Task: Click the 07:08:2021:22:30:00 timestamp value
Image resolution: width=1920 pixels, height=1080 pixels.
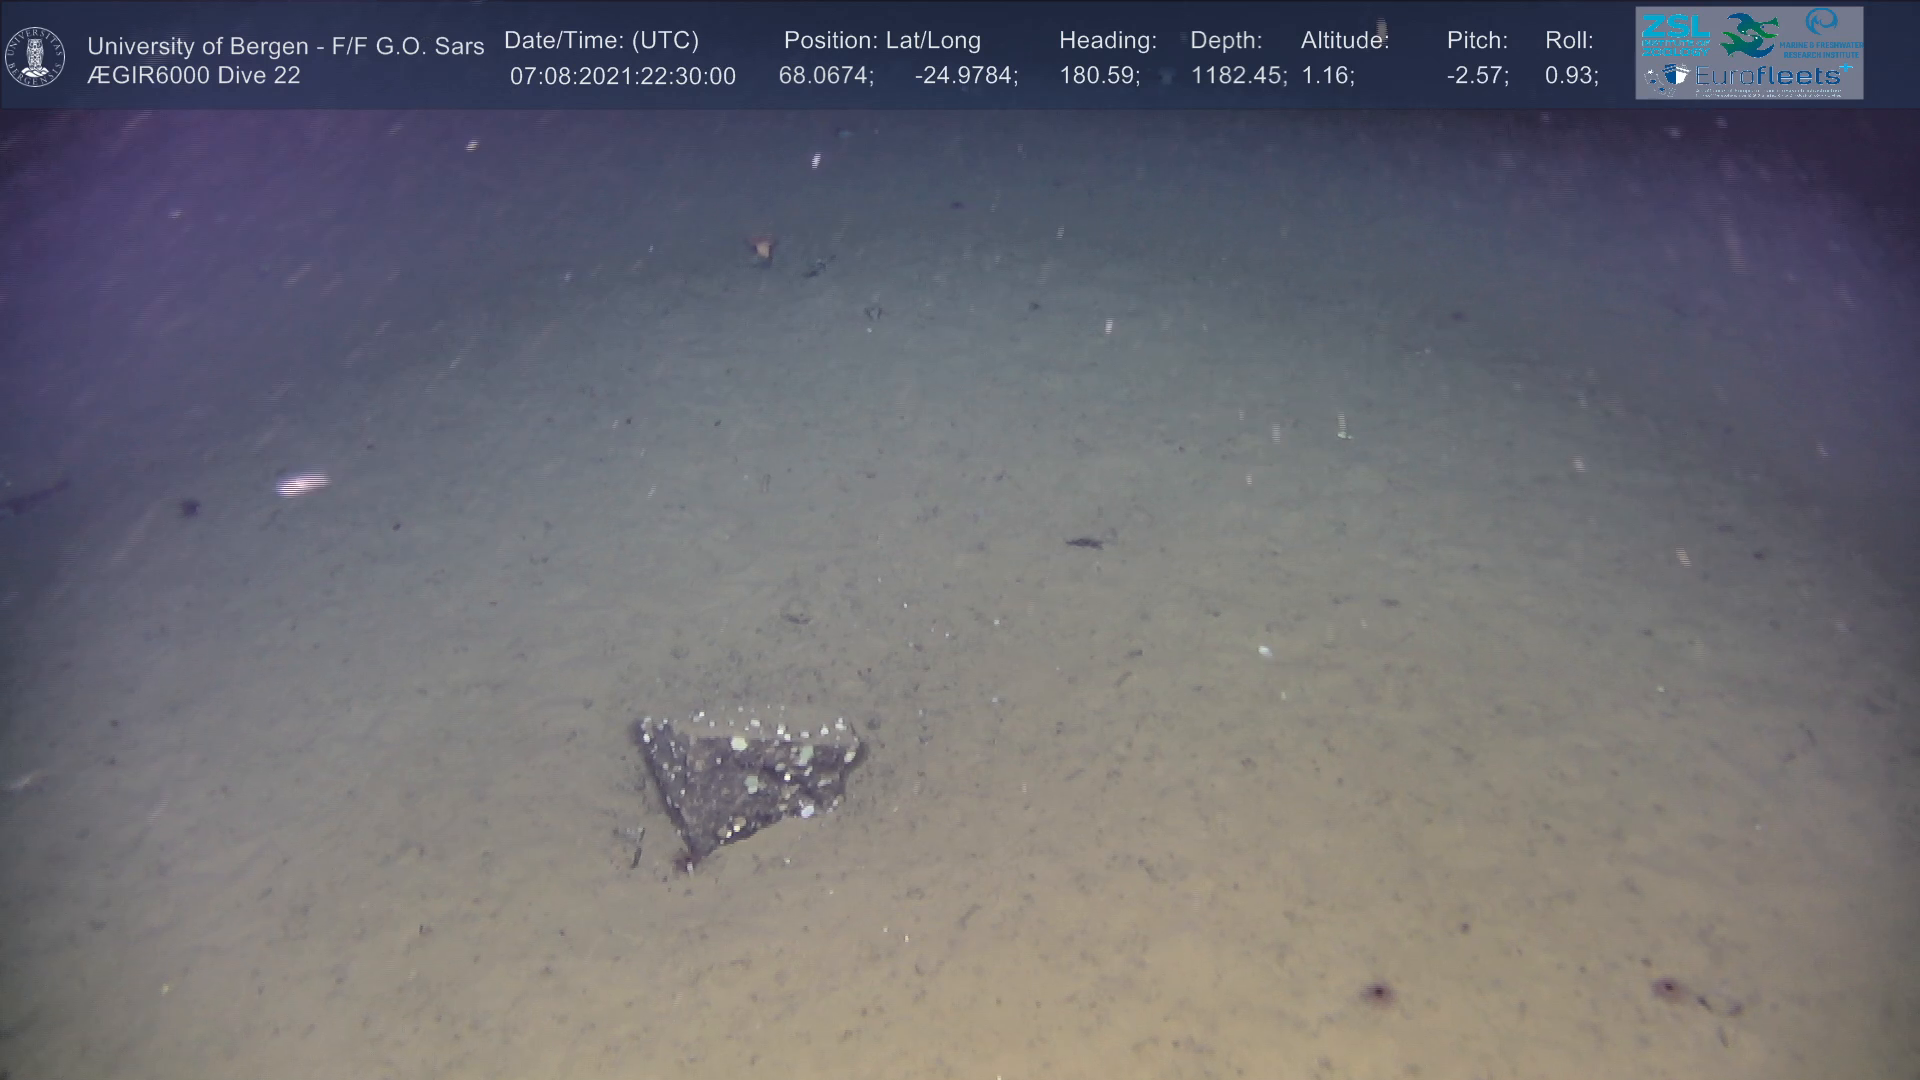Action: 622,77
